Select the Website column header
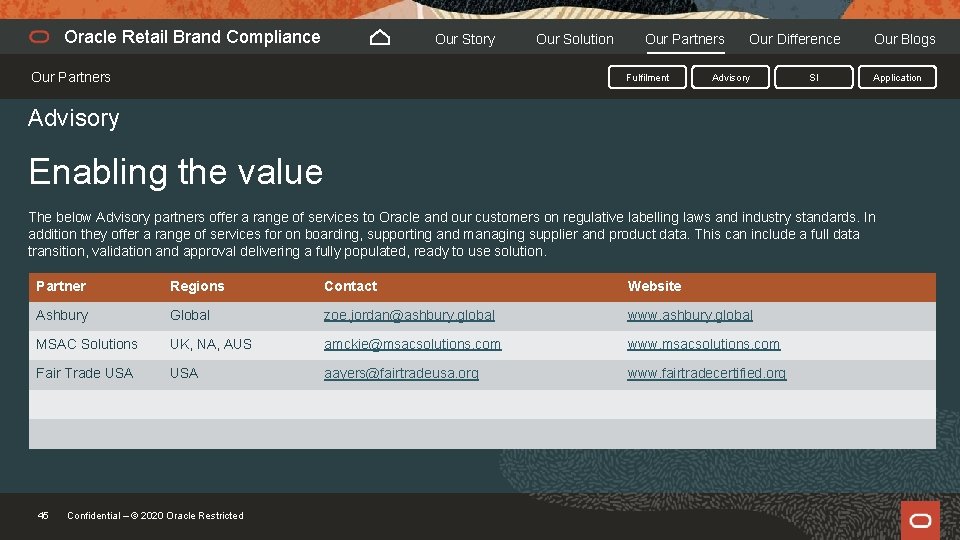The width and height of the screenshot is (960, 540). click(x=654, y=286)
